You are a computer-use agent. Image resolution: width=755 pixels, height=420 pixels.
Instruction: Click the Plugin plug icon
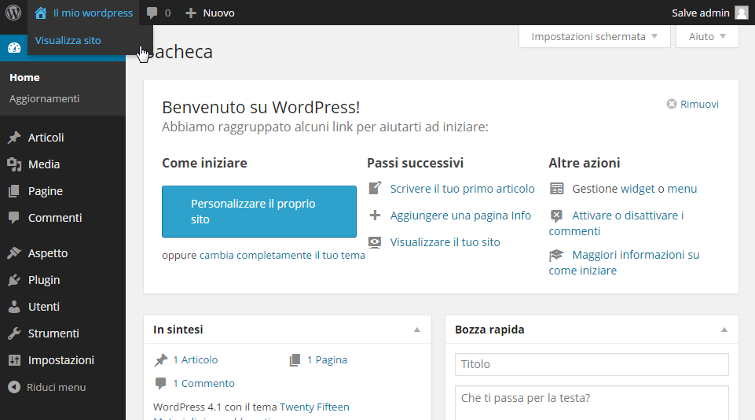click(x=14, y=280)
